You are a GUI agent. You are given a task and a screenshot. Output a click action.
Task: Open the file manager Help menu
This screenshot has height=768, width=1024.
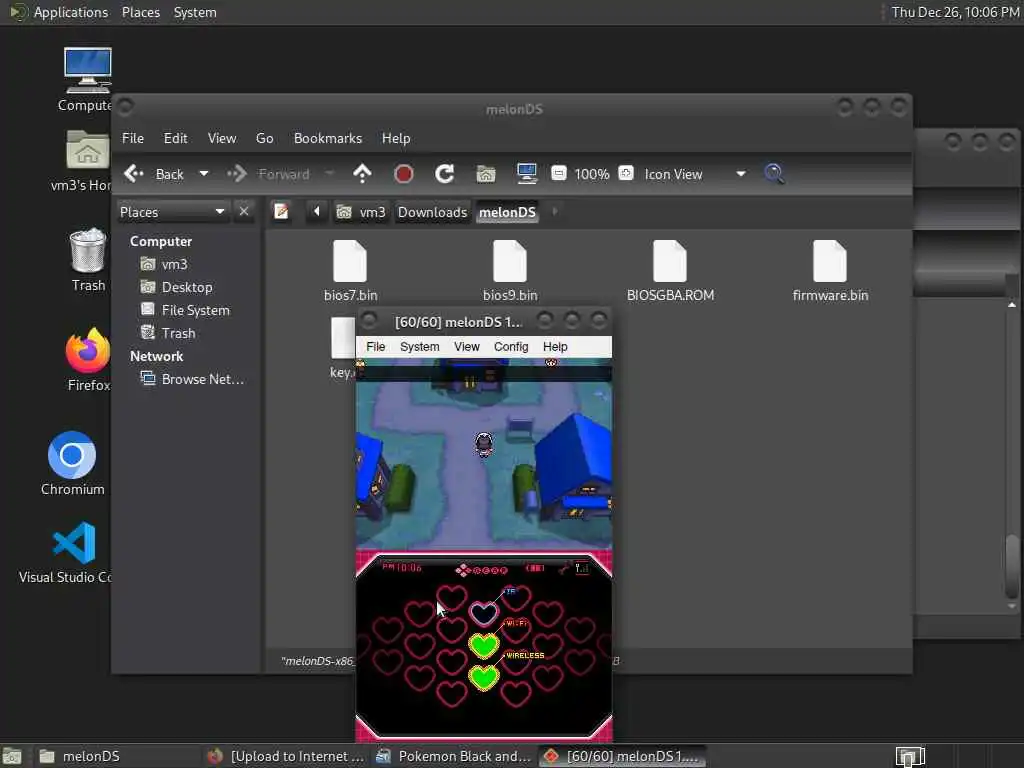[x=396, y=138]
